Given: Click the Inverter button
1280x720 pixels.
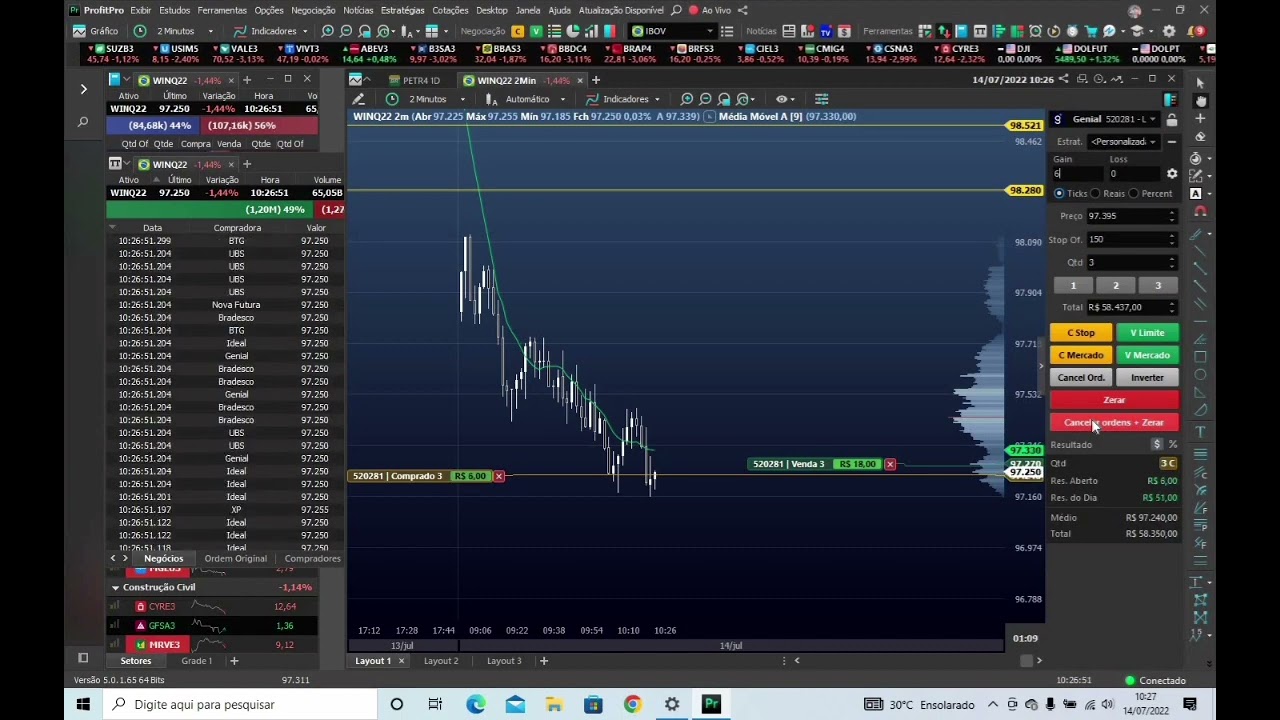Looking at the screenshot, I should (x=1147, y=378).
